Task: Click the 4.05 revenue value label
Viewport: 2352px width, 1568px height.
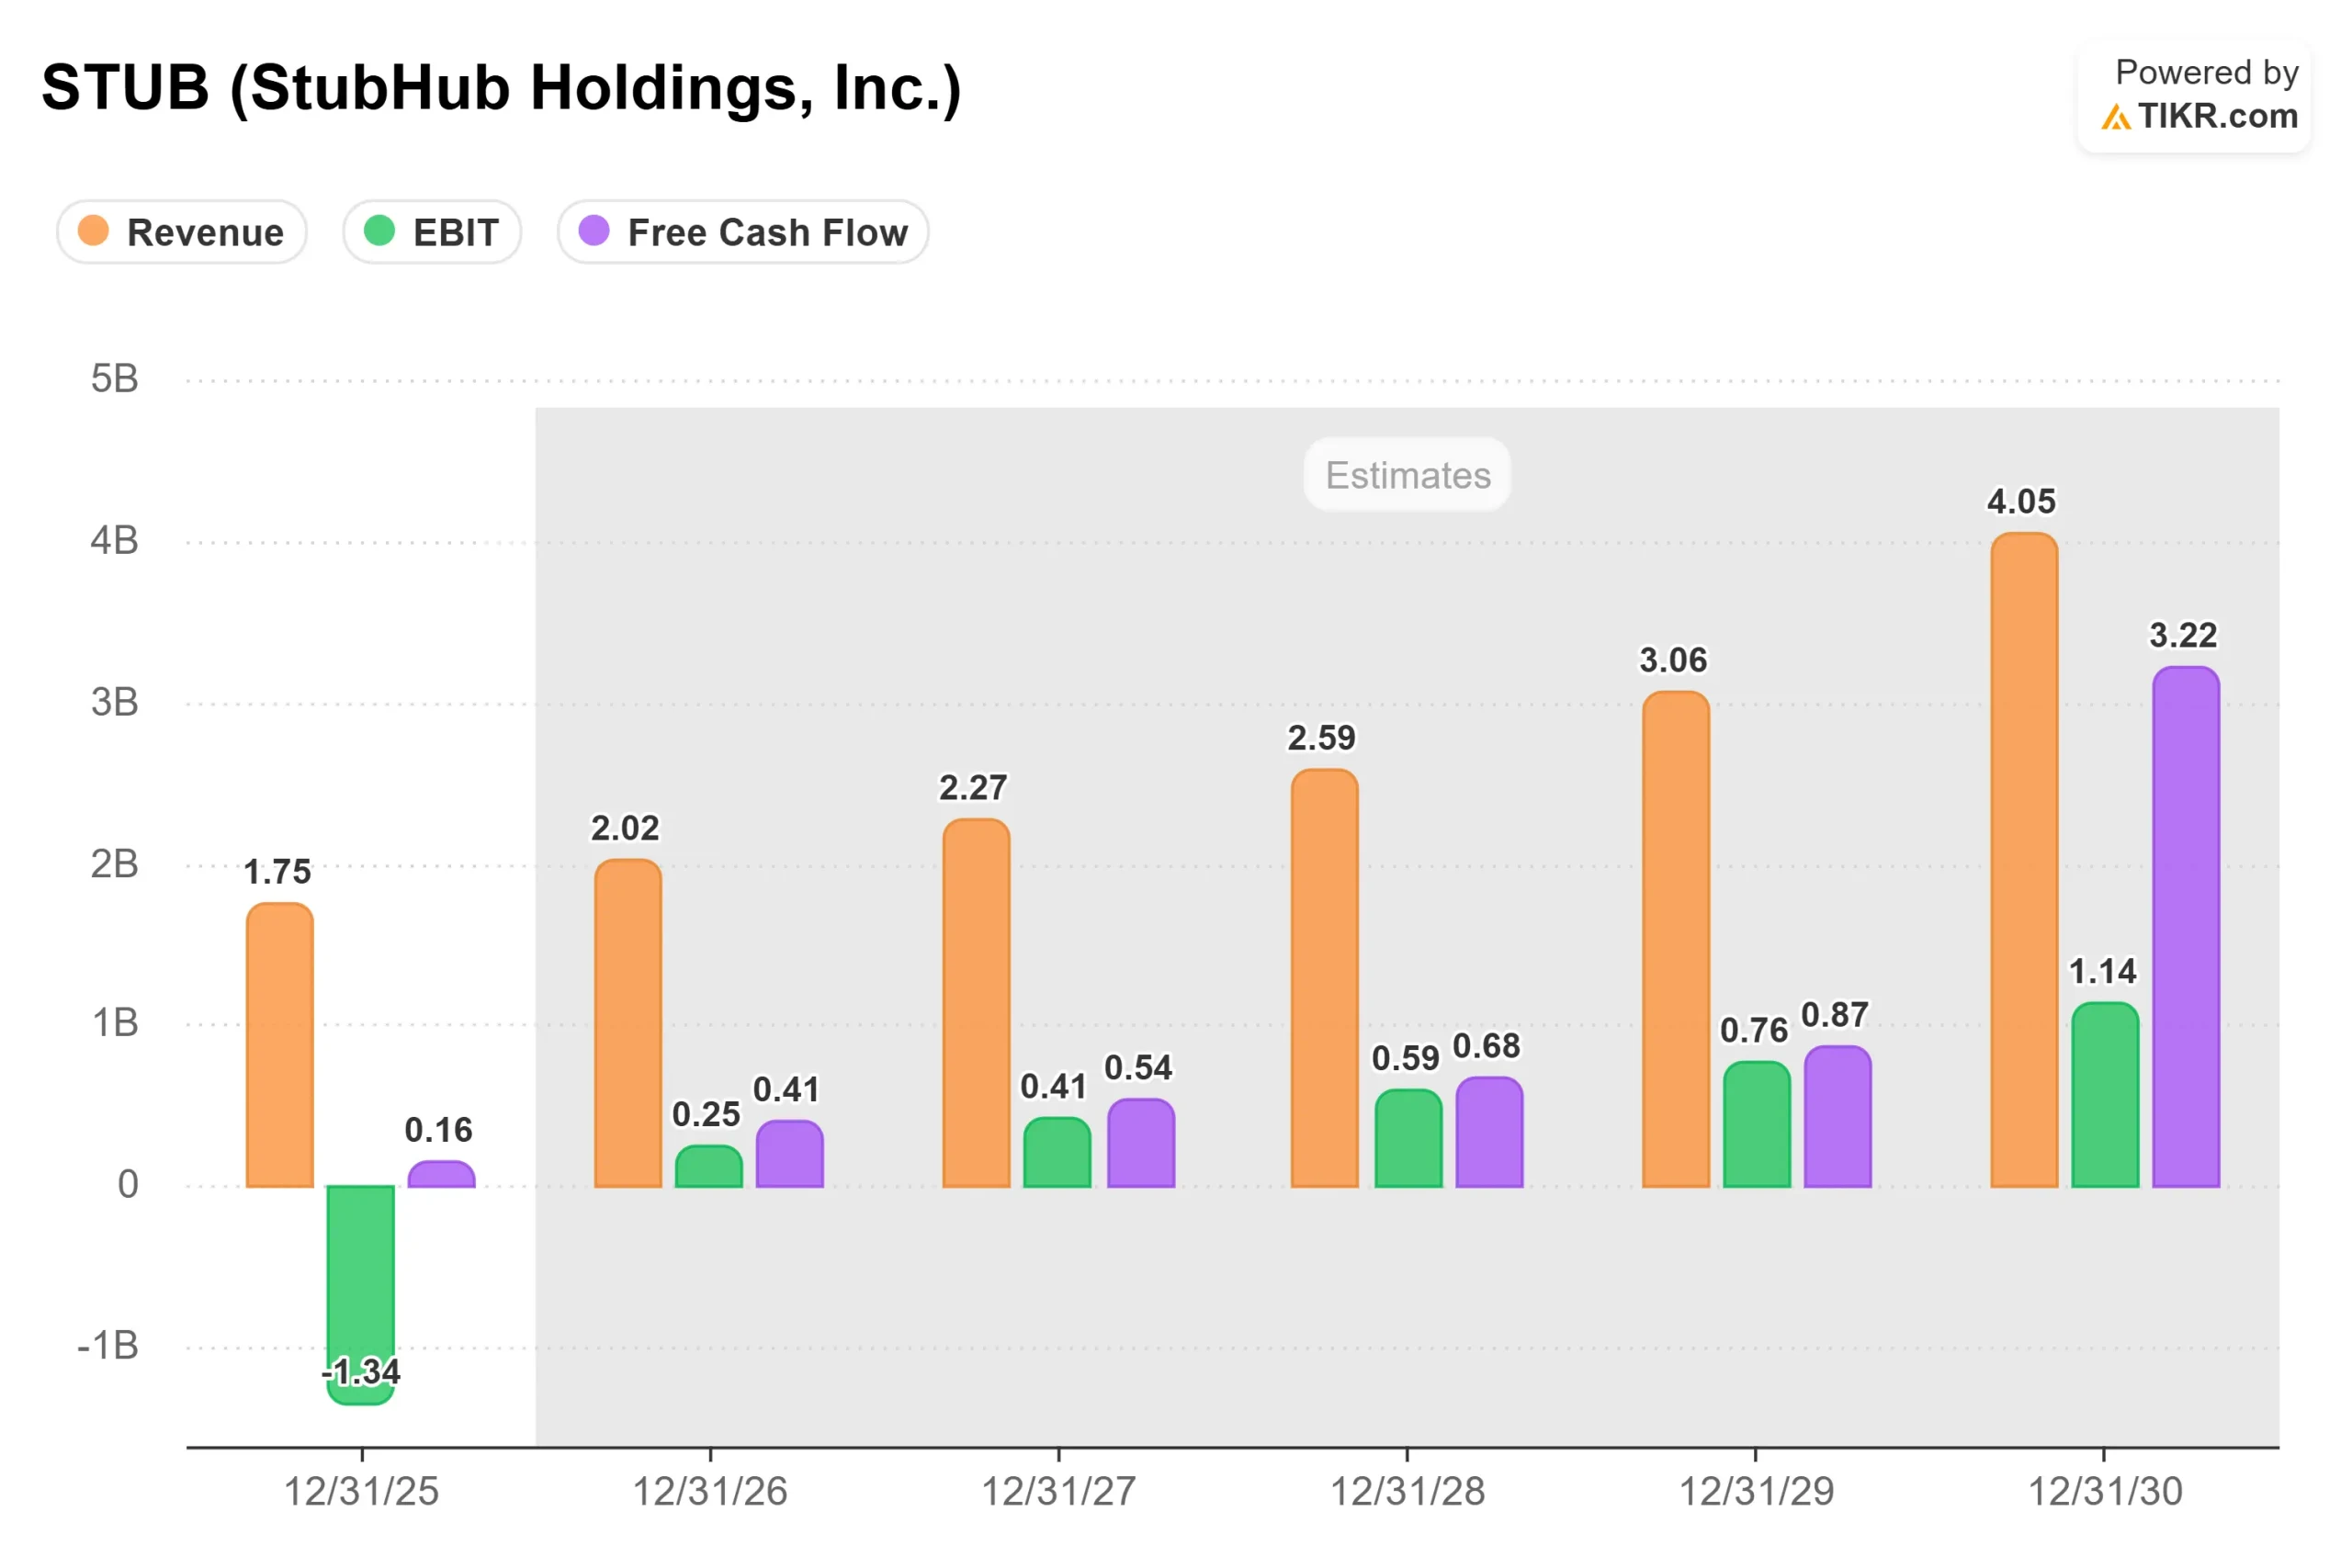Action: 2022,501
